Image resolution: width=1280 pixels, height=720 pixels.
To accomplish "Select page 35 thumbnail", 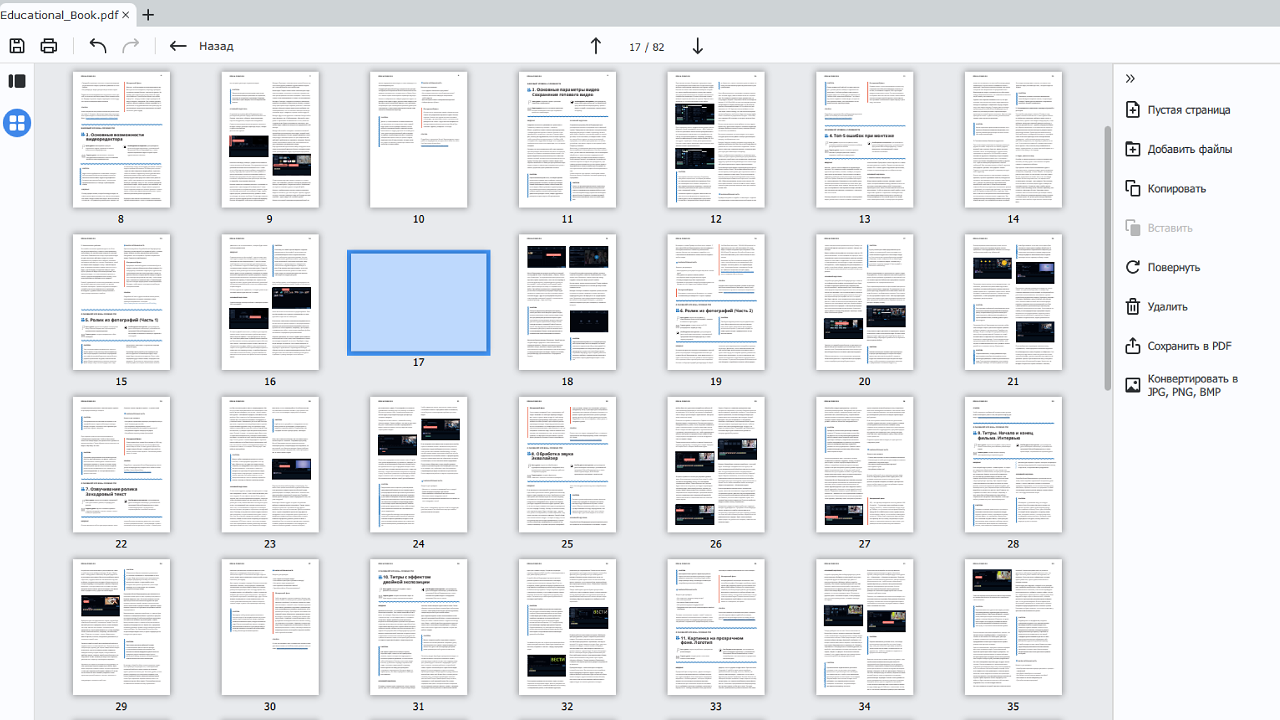I will pyautogui.click(x=1013, y=627).
